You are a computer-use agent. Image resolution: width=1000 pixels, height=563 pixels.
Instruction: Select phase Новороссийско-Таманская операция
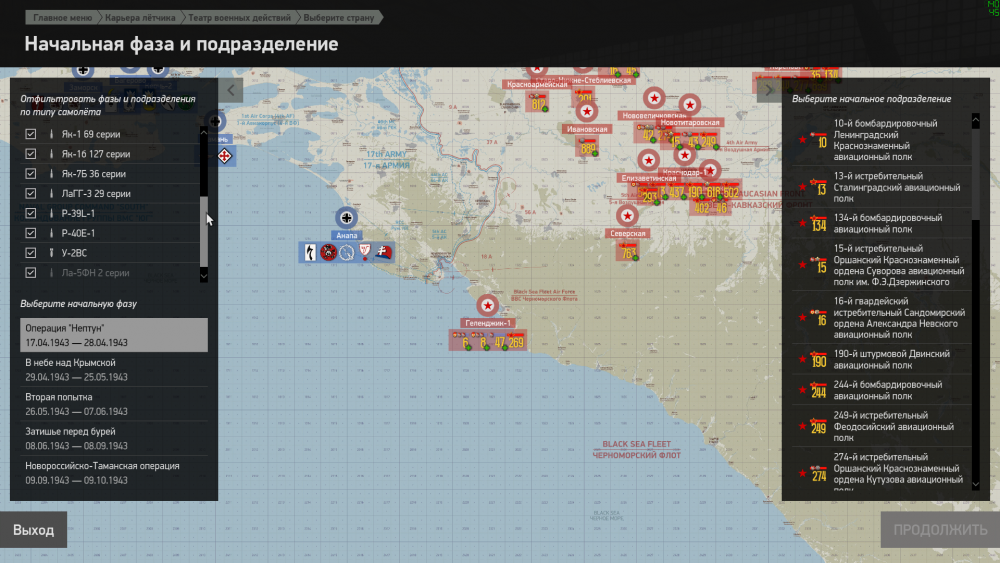click(114, 473)
